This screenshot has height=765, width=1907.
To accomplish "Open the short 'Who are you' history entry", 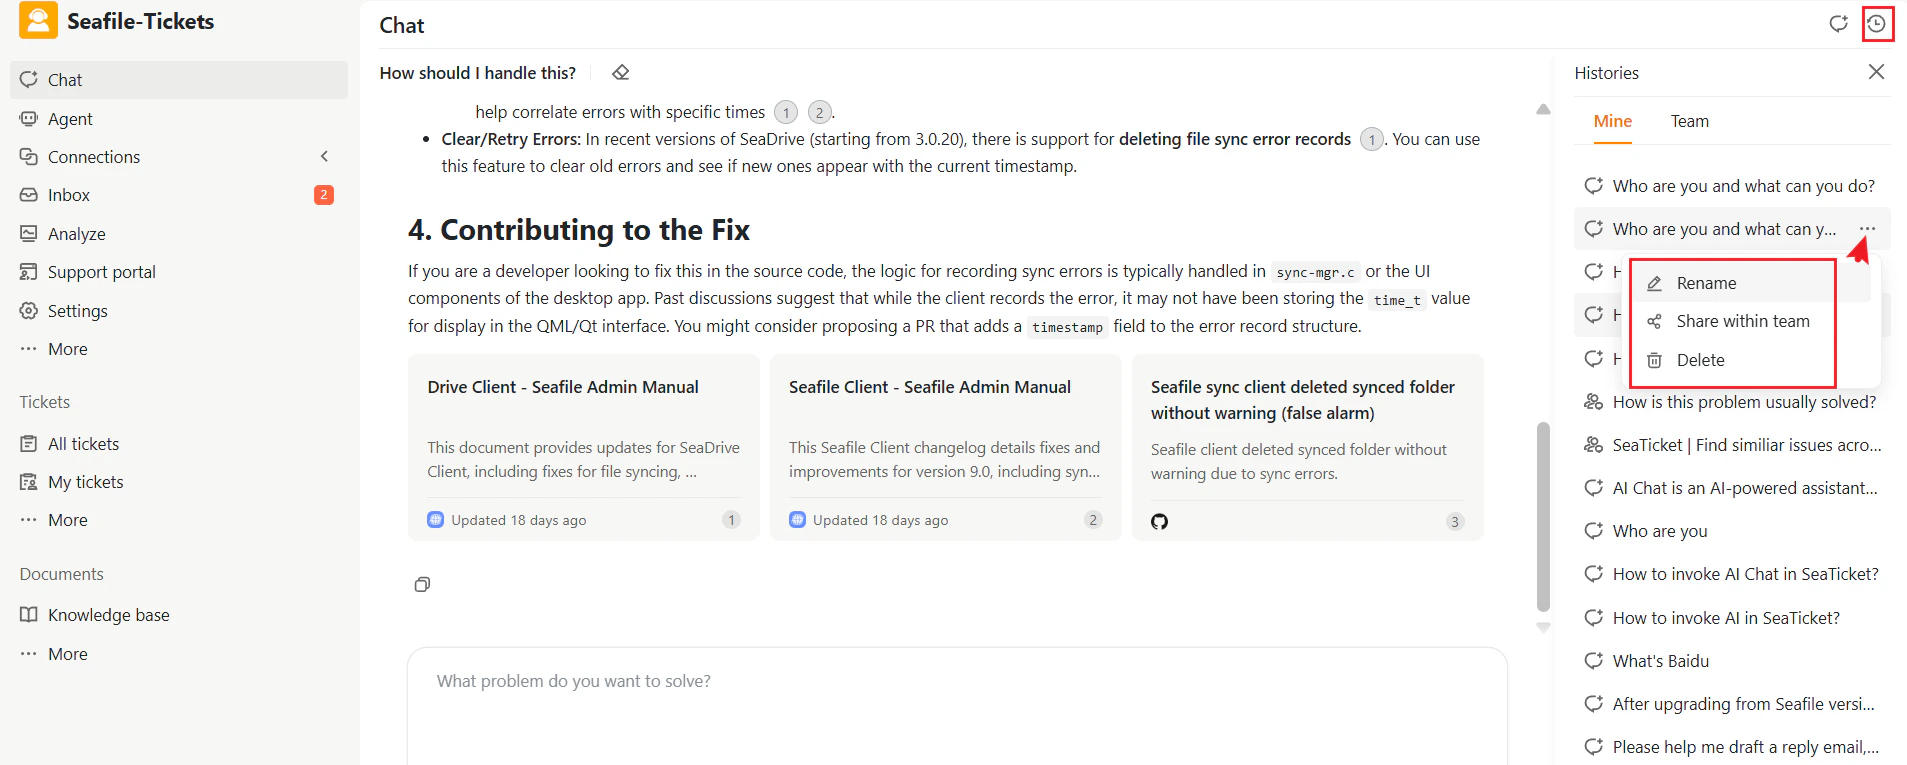I will click(1732, 531).
